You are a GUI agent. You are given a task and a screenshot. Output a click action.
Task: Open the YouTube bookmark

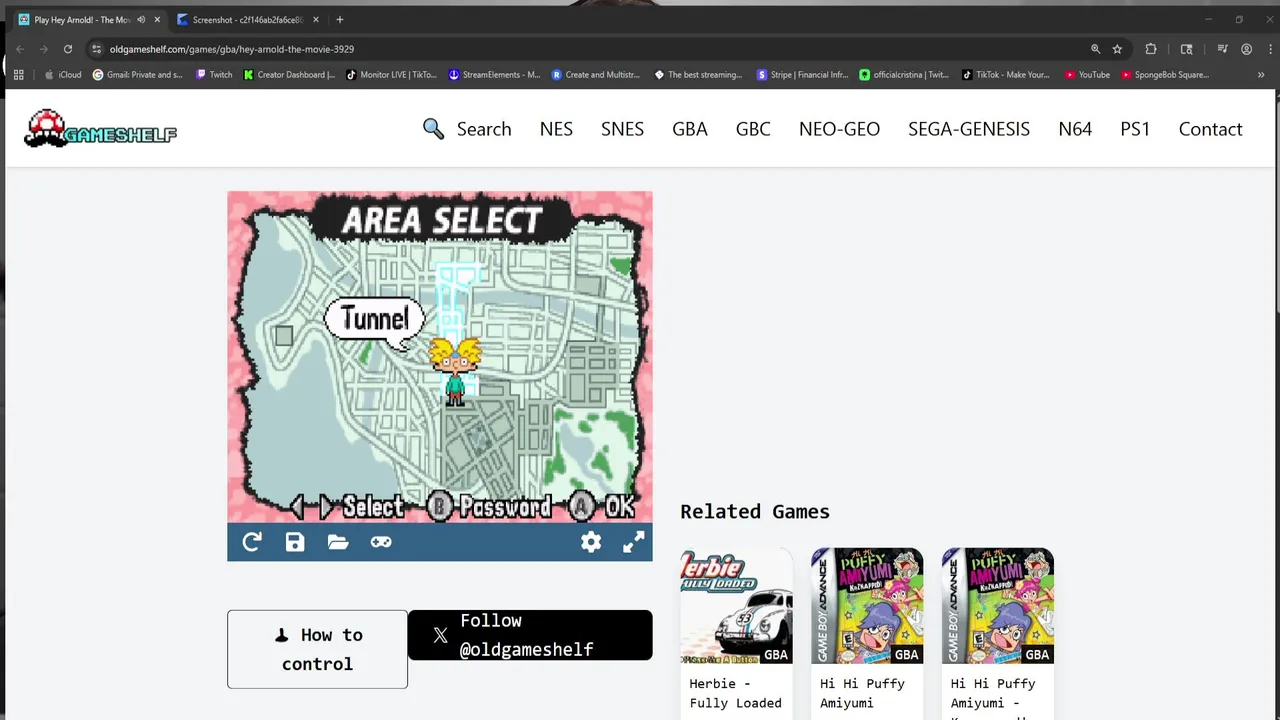click(x=1088, y=74)
